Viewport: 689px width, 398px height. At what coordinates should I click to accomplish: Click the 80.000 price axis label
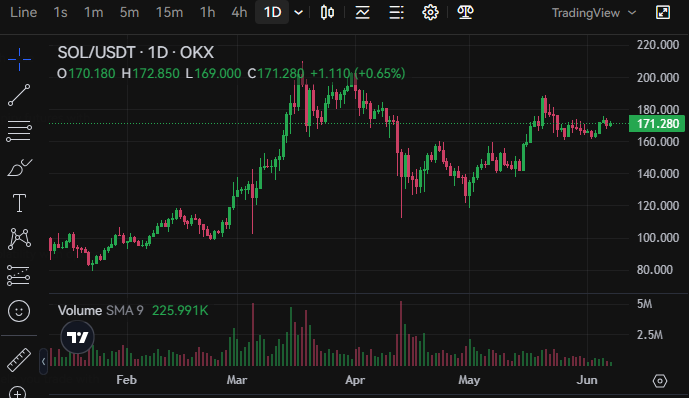655,270
